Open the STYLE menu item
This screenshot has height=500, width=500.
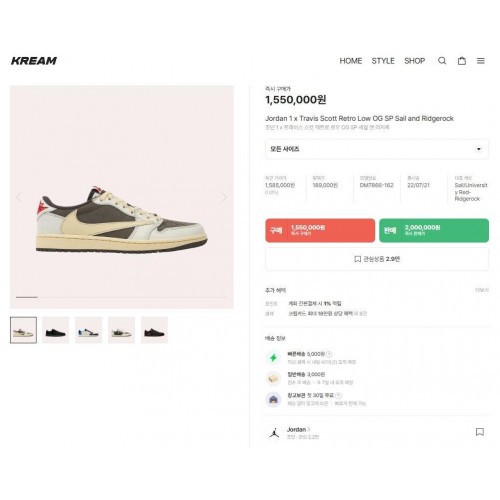(x=383, y=61)
